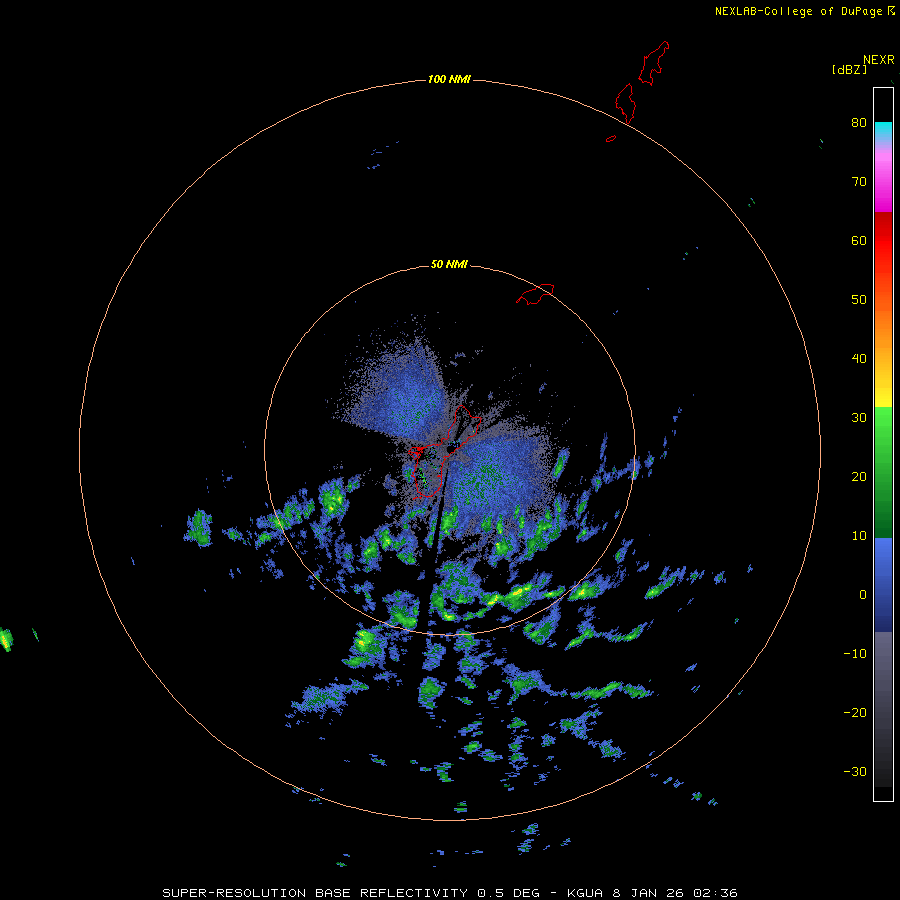Viewport: 900px width, 900px height.
Task: Click the 50 value on the dBZ scale
Action: (859, 300)
